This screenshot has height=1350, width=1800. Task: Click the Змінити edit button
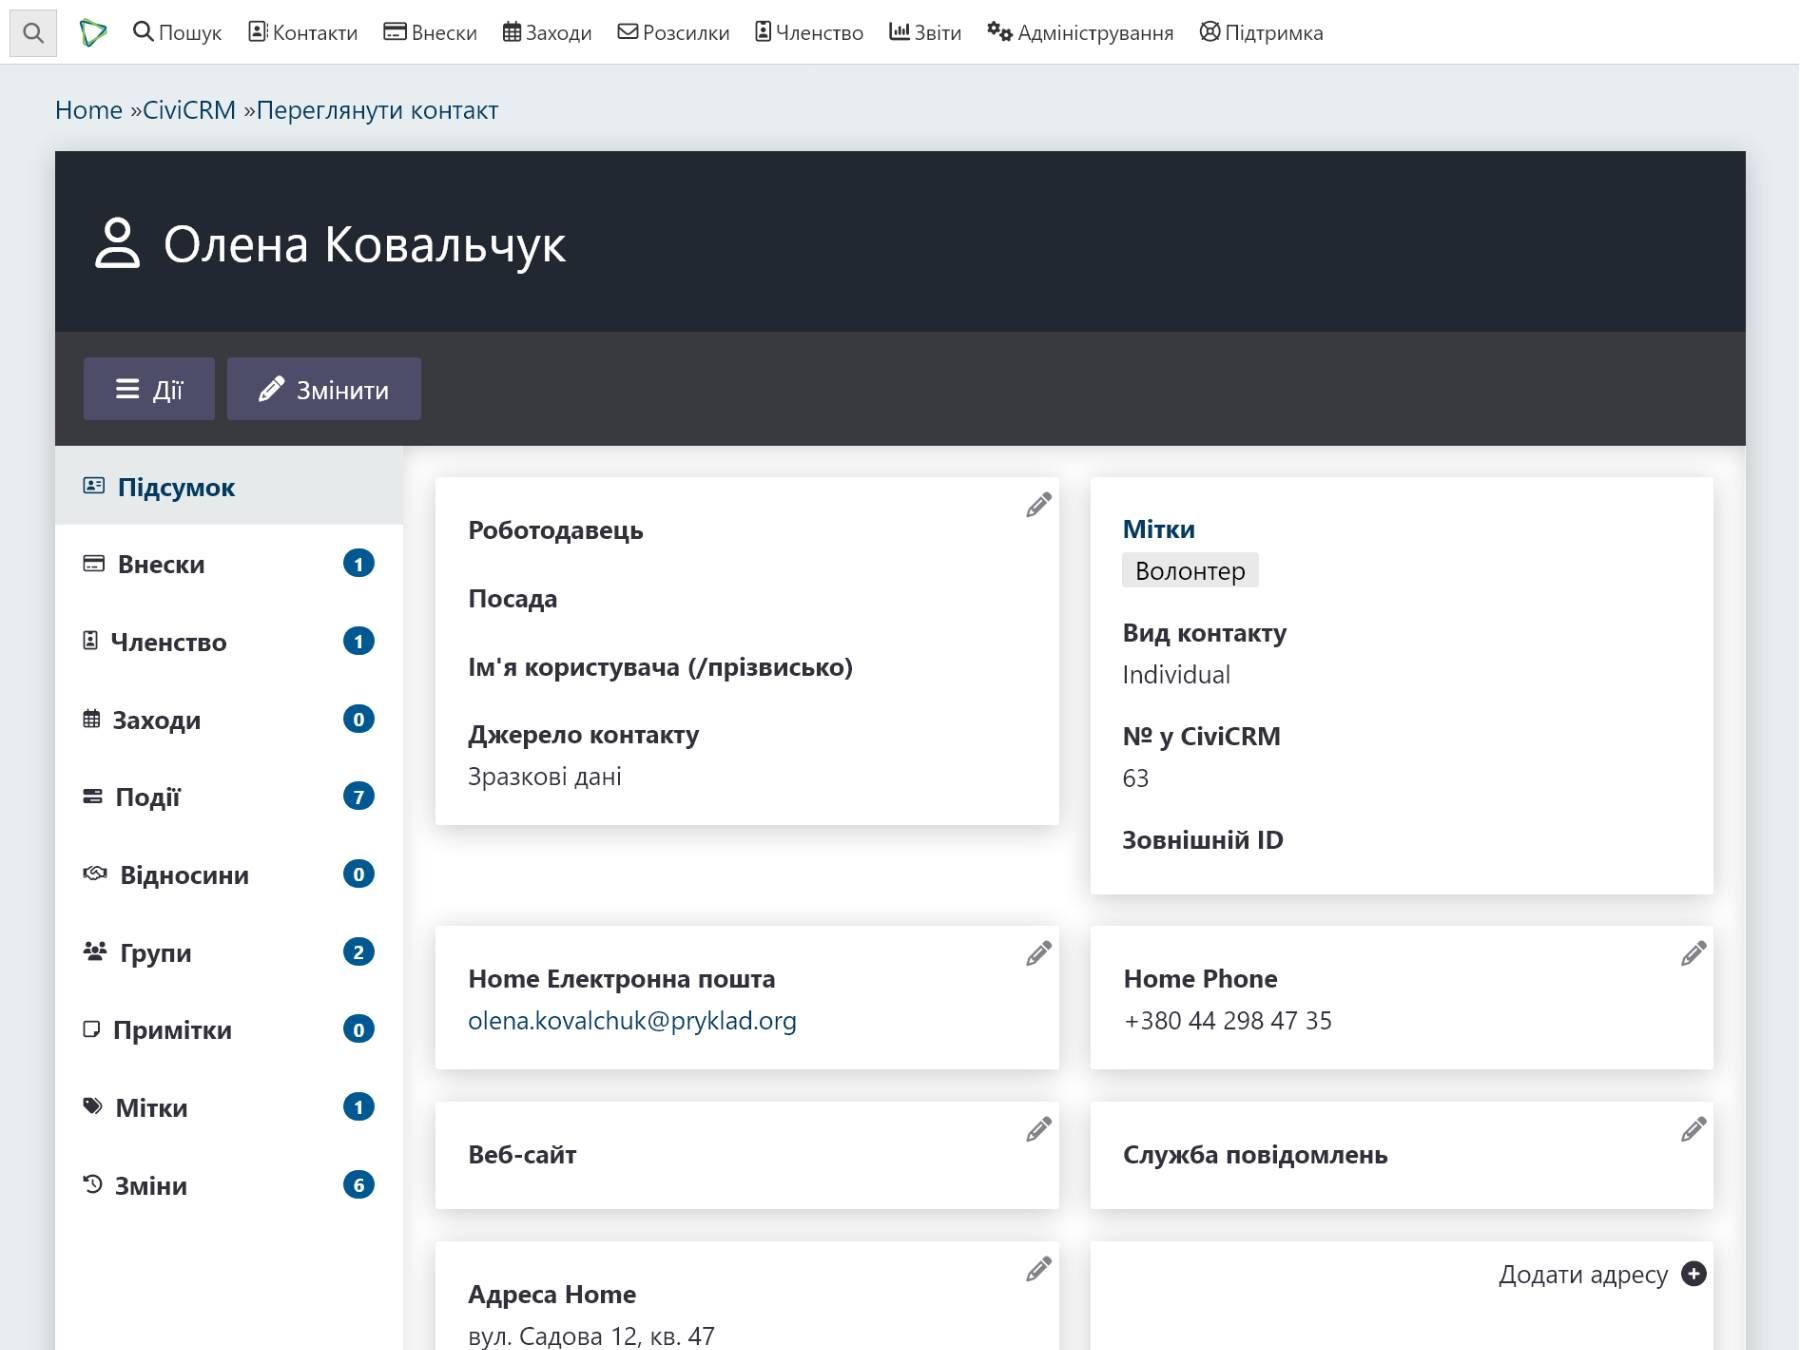[324, 389]
